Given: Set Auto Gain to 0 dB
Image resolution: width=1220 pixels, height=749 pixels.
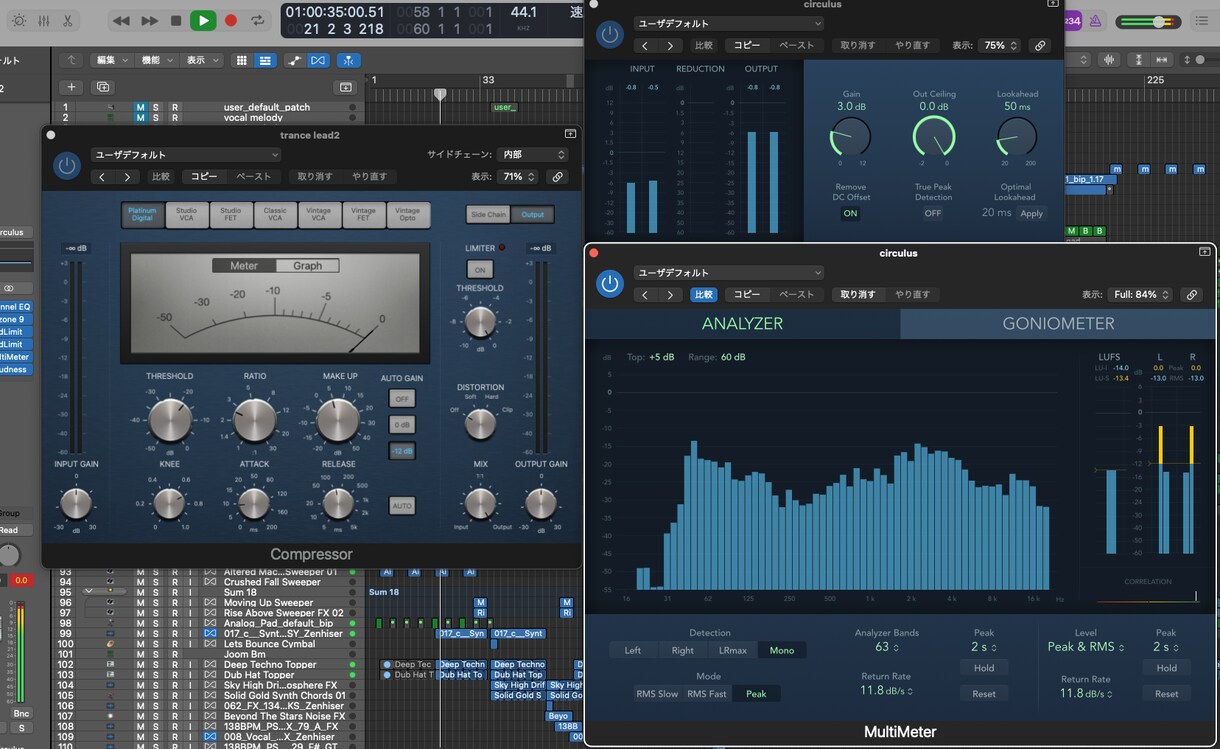Looking at the screenshot, I should pos(402,424).
